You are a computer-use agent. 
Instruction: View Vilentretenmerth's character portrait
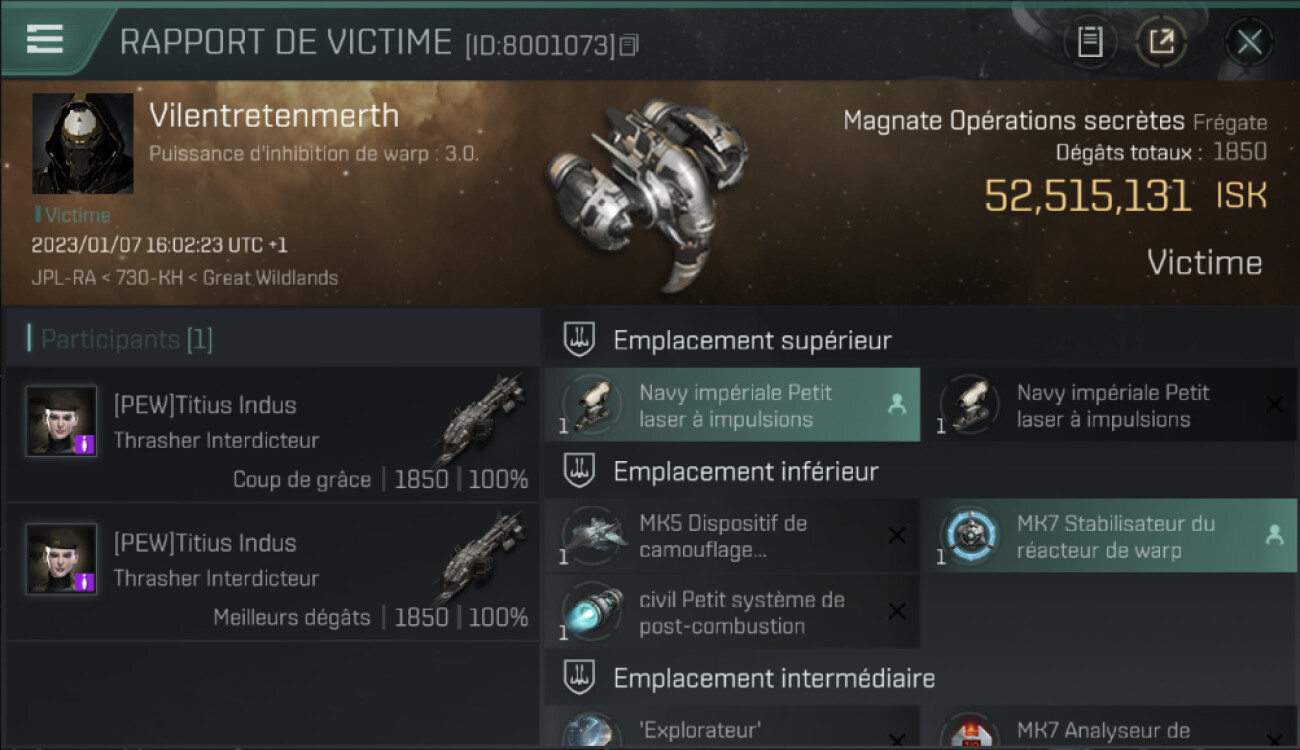(83, 144)
